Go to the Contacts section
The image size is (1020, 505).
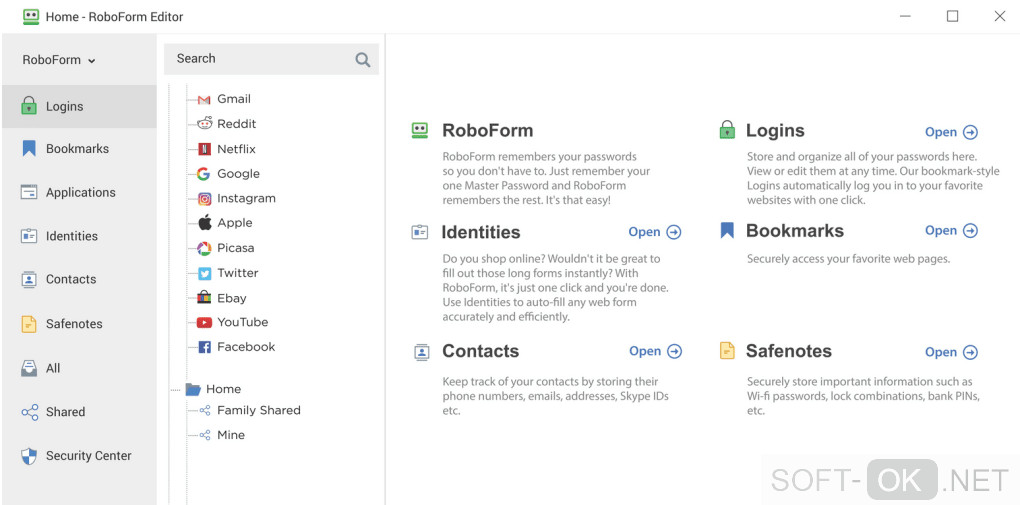(70, 280)
